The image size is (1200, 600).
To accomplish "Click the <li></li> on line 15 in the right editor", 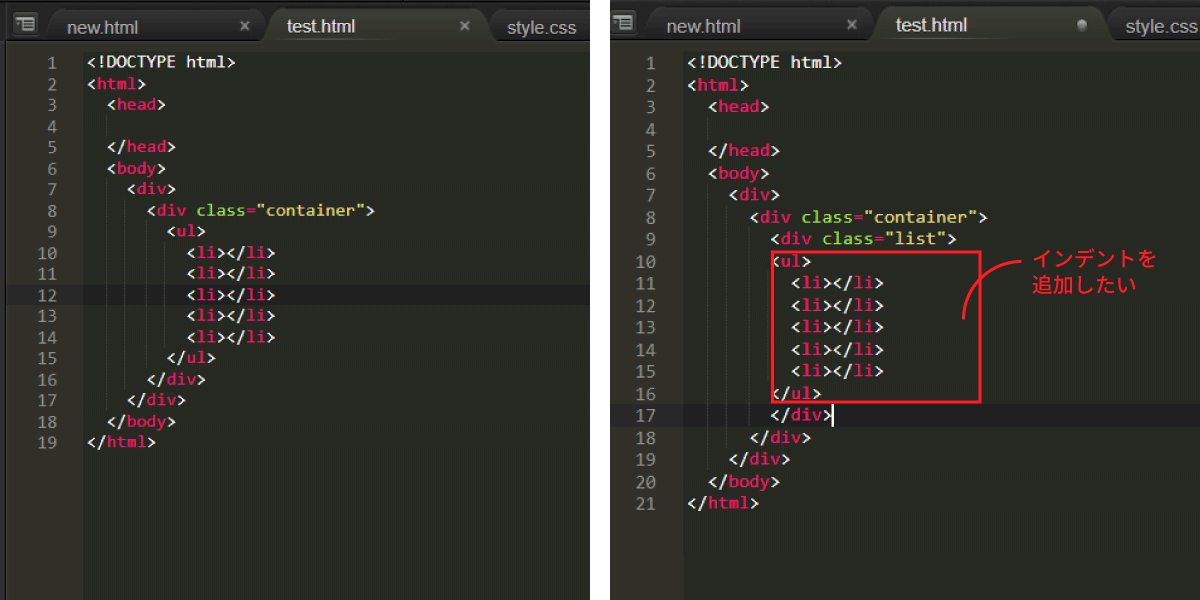I will click(x=838, y=371).
